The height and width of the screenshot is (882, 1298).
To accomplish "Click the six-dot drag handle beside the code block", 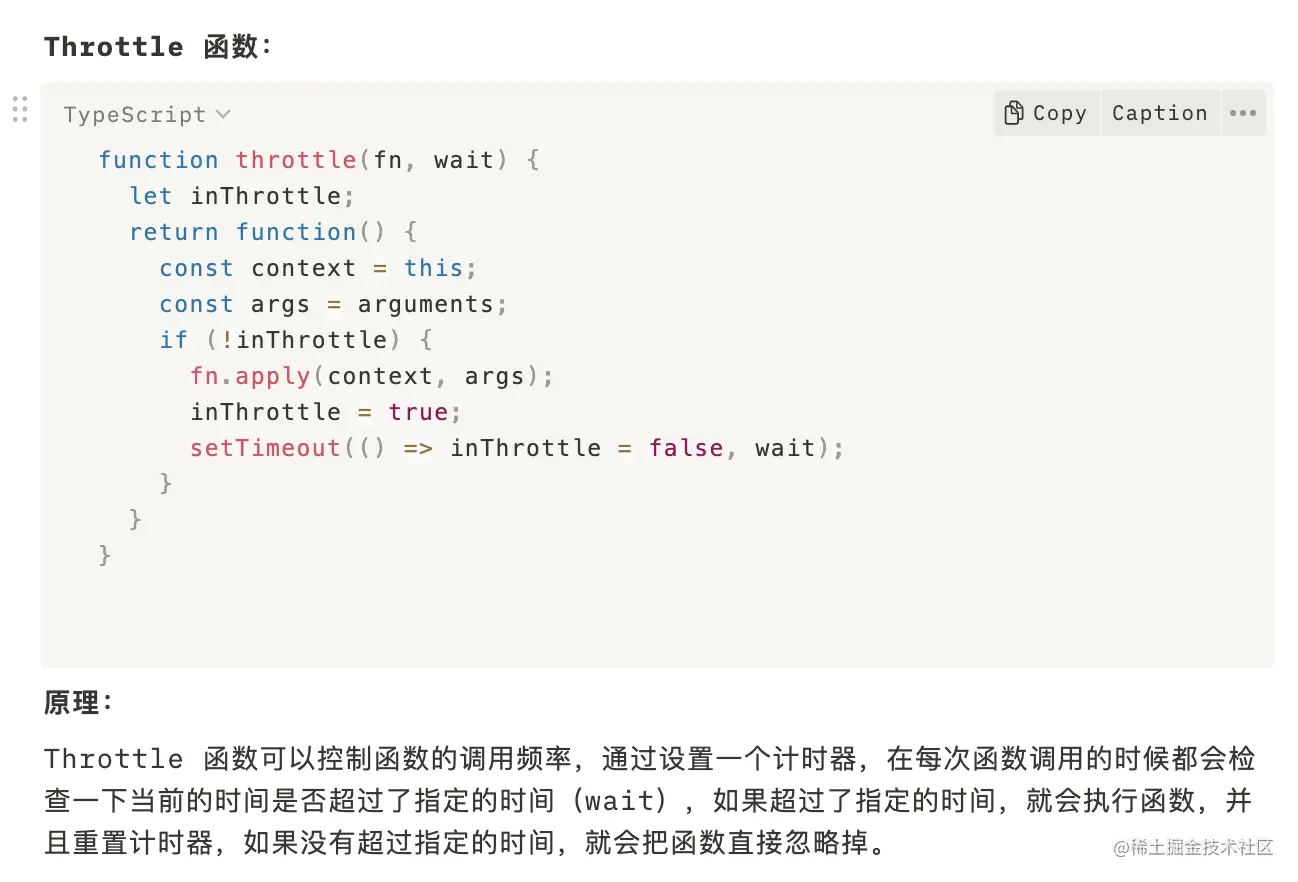I will pyautogui.click(x=20, y=108).
